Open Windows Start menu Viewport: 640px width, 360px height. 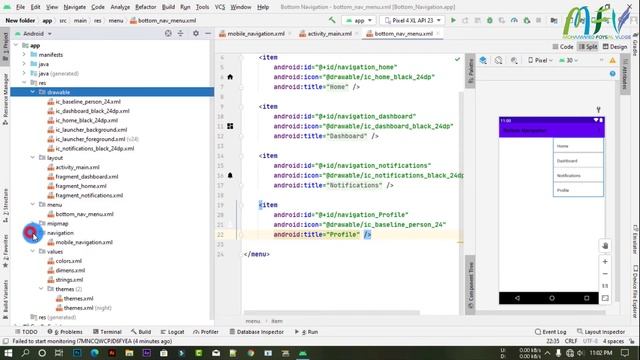click(x=8, y=353)
